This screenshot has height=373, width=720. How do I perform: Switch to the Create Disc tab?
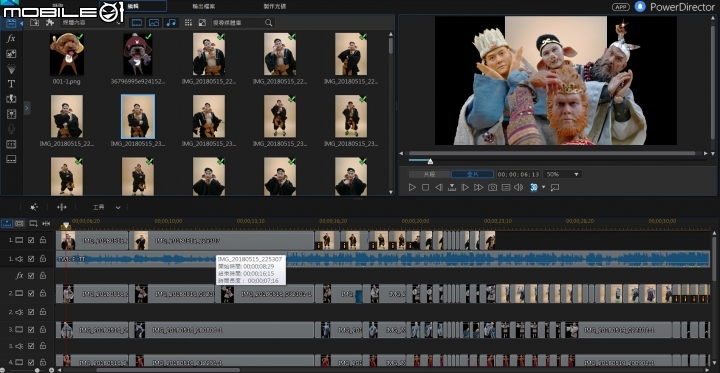tap(275, 6)
